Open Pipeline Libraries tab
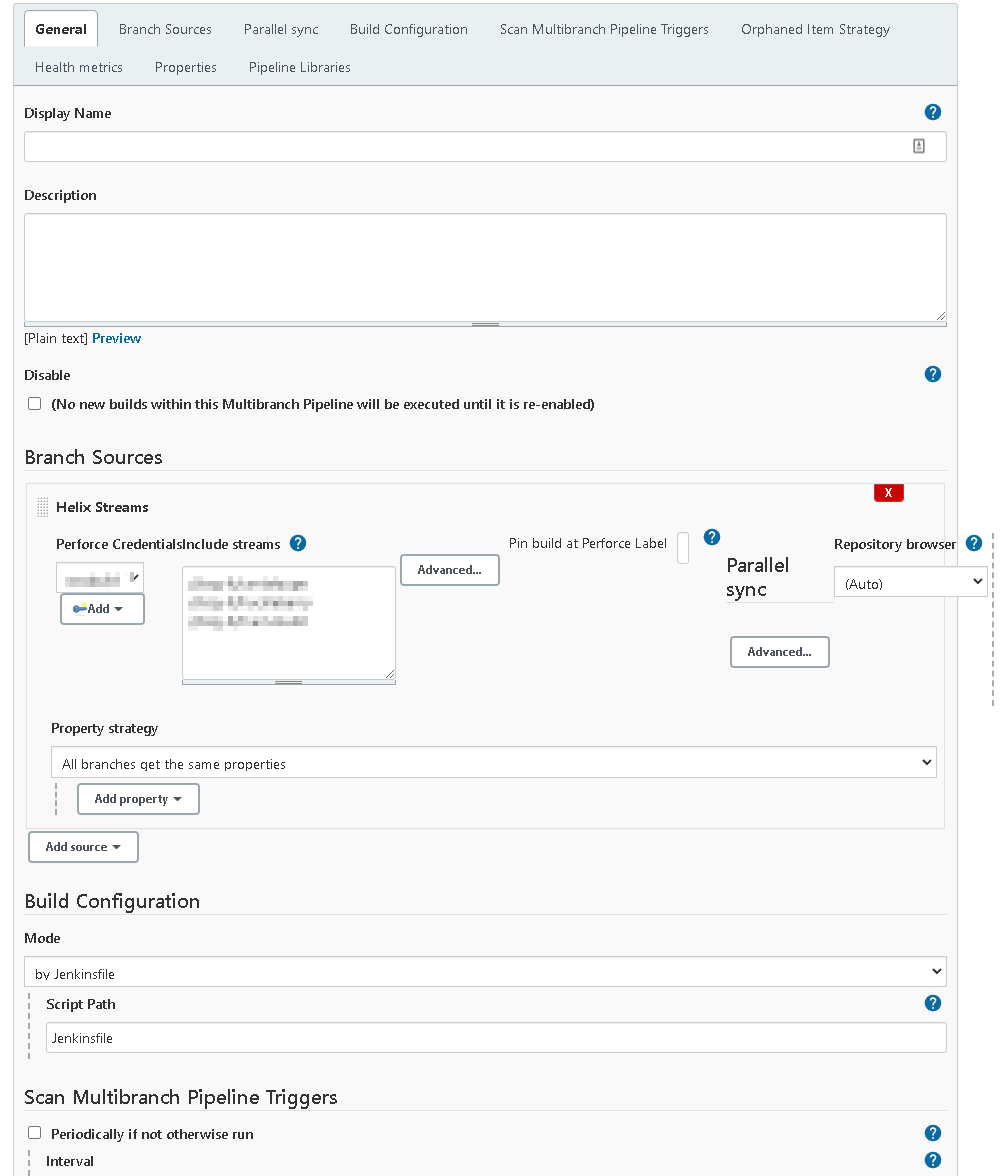 tap(299, 68)
